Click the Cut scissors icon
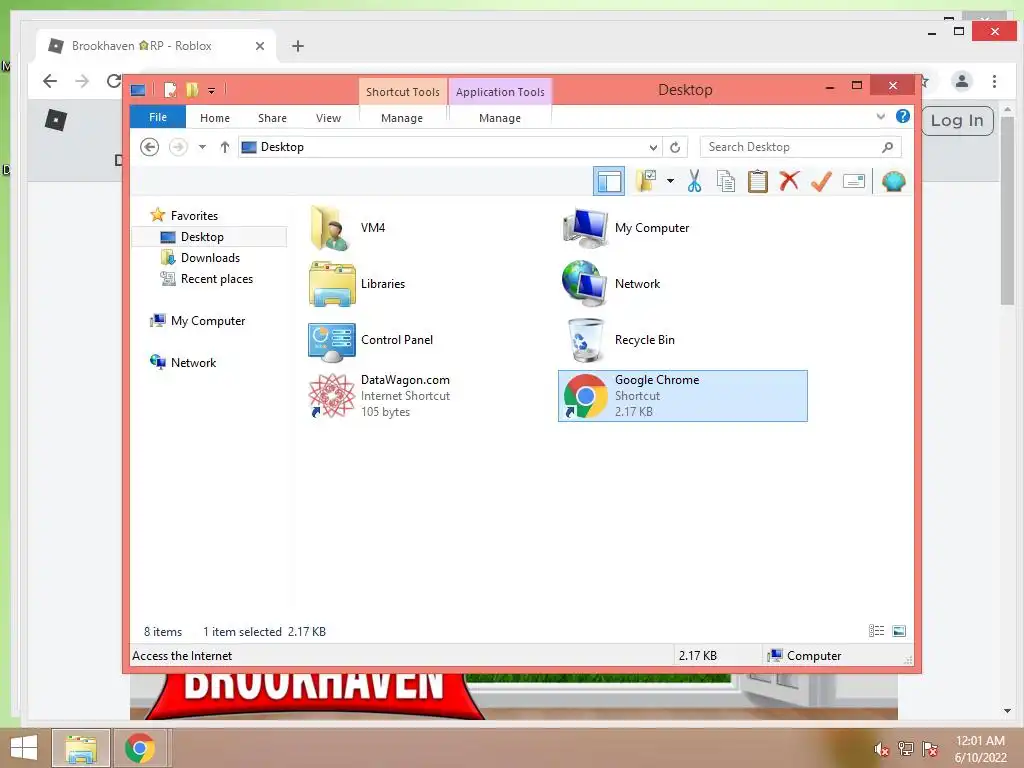 point(694,181)
